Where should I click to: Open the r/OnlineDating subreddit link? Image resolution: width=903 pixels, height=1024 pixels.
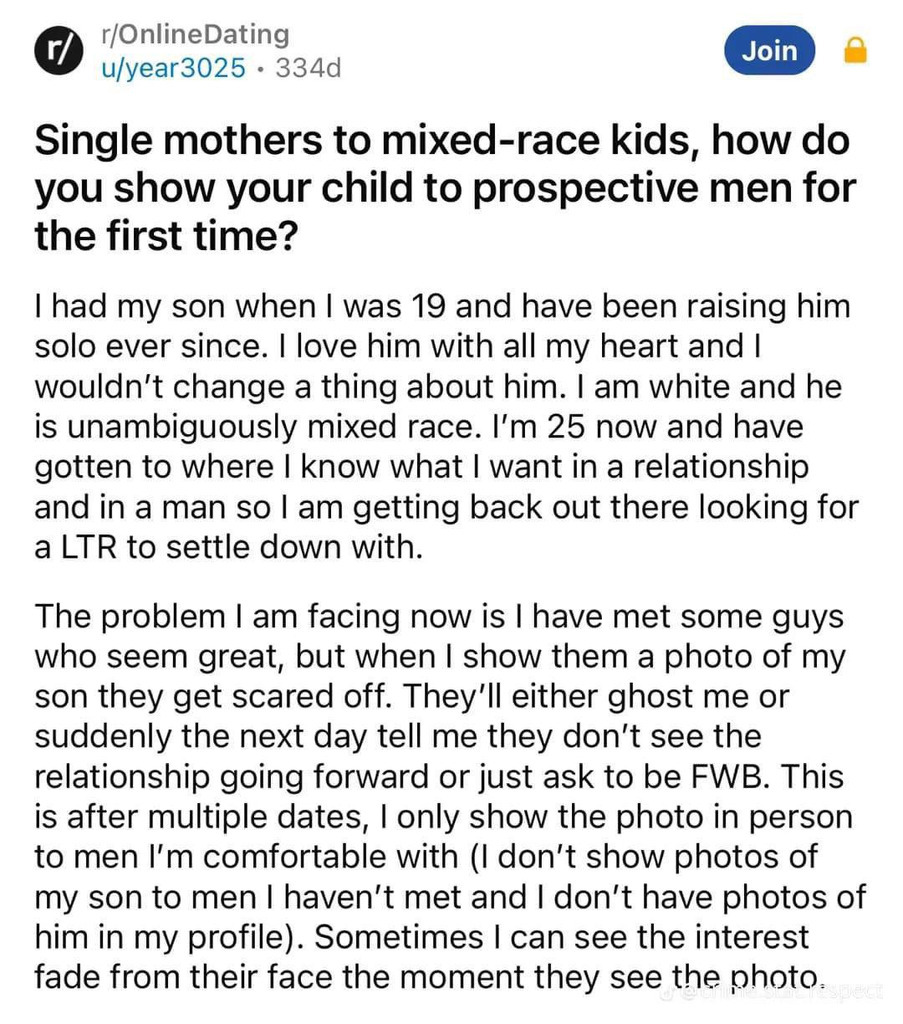[194, 35]
